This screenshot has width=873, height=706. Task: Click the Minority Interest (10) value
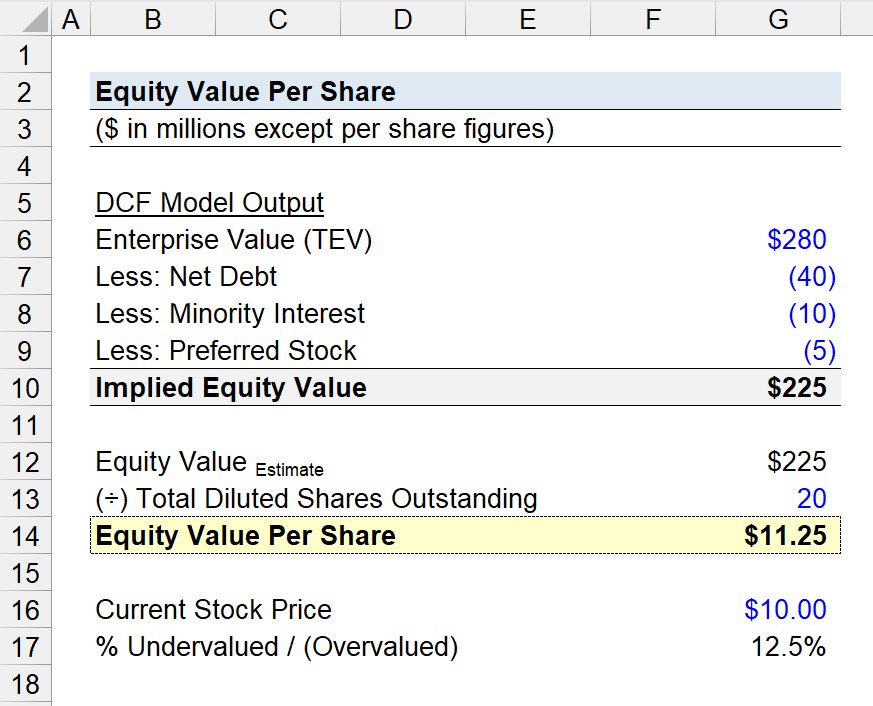pos(778,313)
